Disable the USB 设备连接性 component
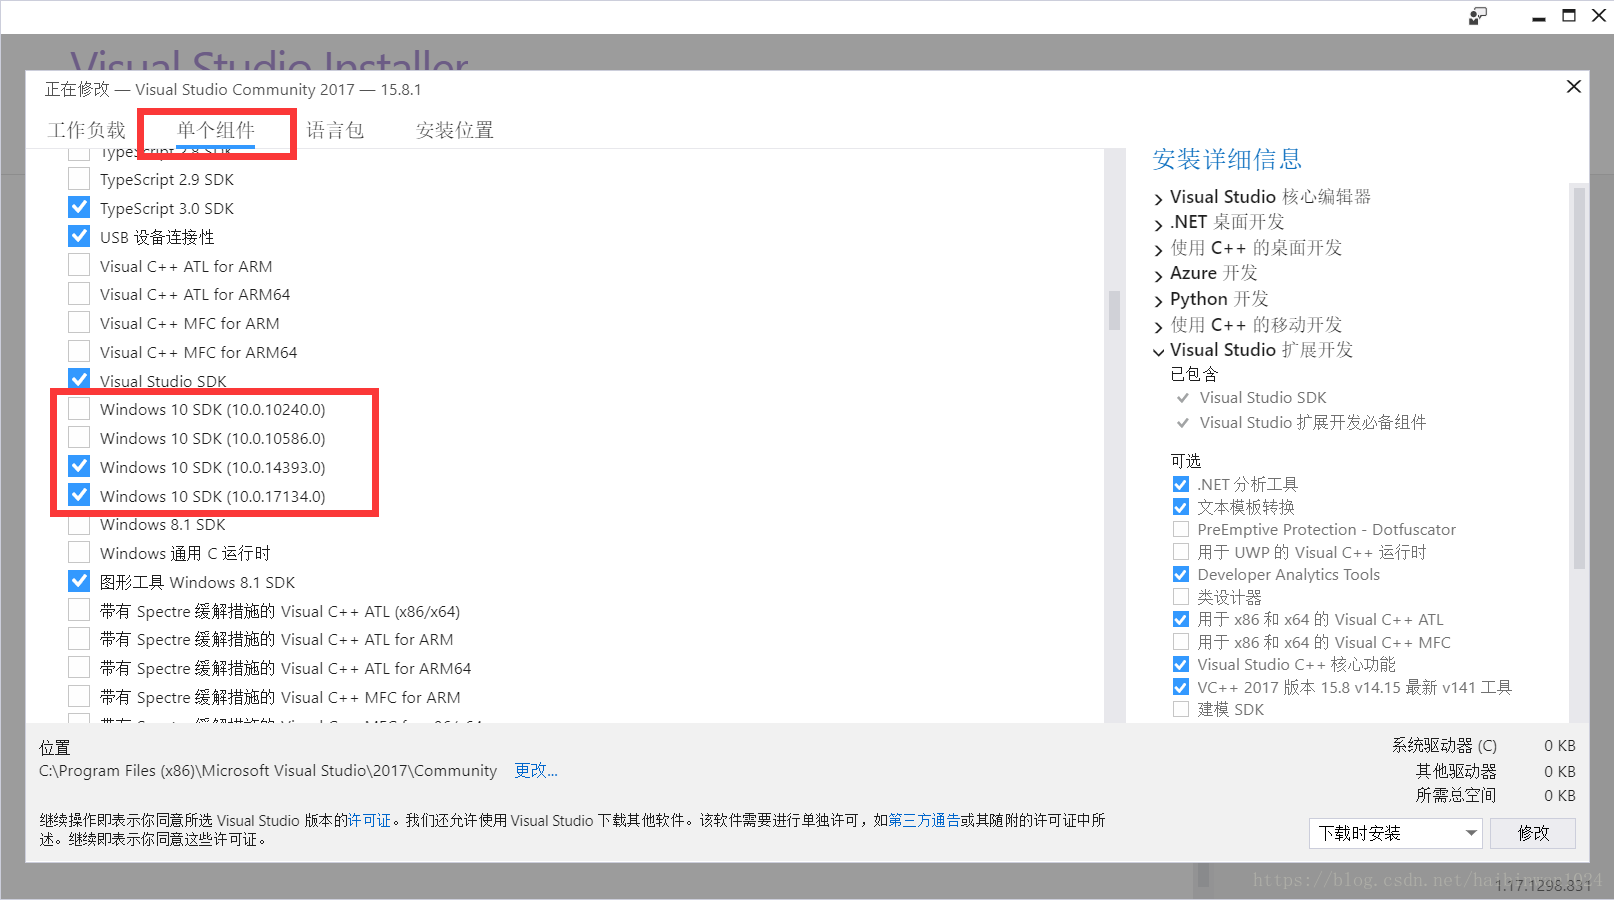The image size is (1614, 900). tap(79, 236)
